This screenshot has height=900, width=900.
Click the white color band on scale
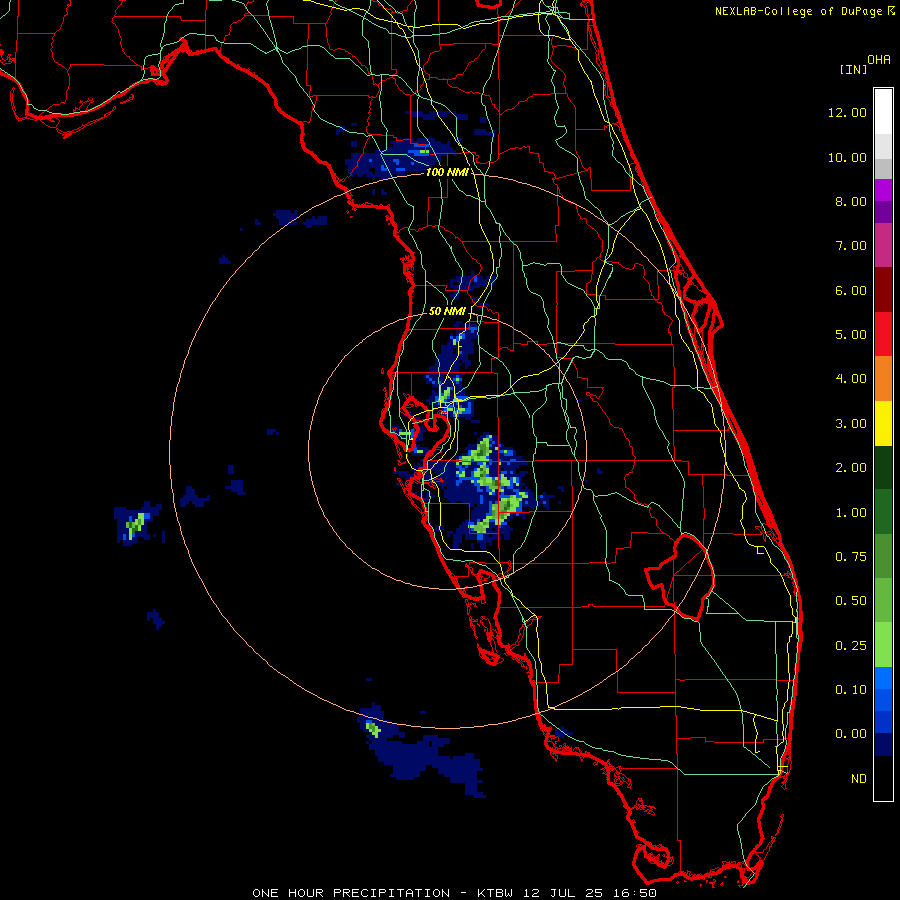tap(883, 111)
